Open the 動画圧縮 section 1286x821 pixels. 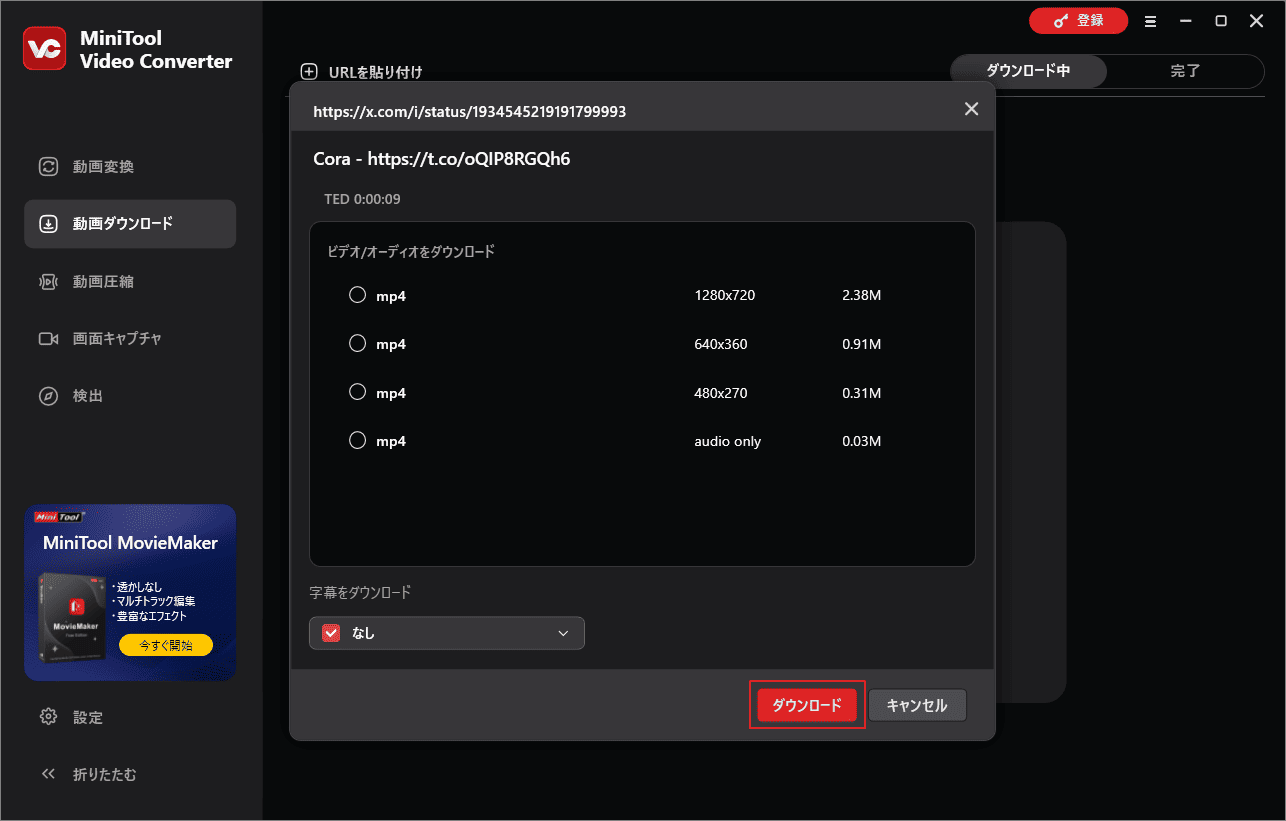[x=130, y=282]
